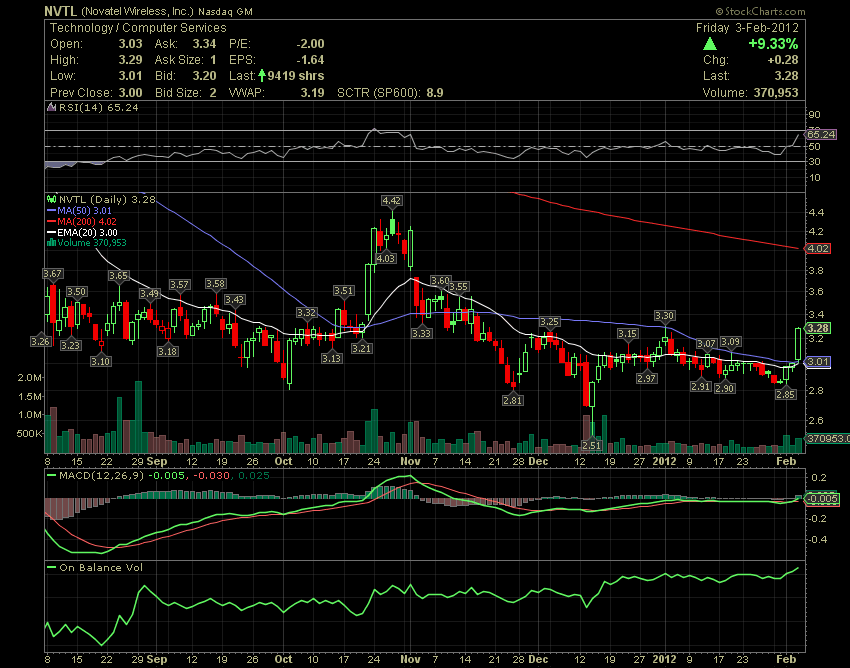
Task: Click the Prev Close value 3.00
Action: (x=131, y=92)
